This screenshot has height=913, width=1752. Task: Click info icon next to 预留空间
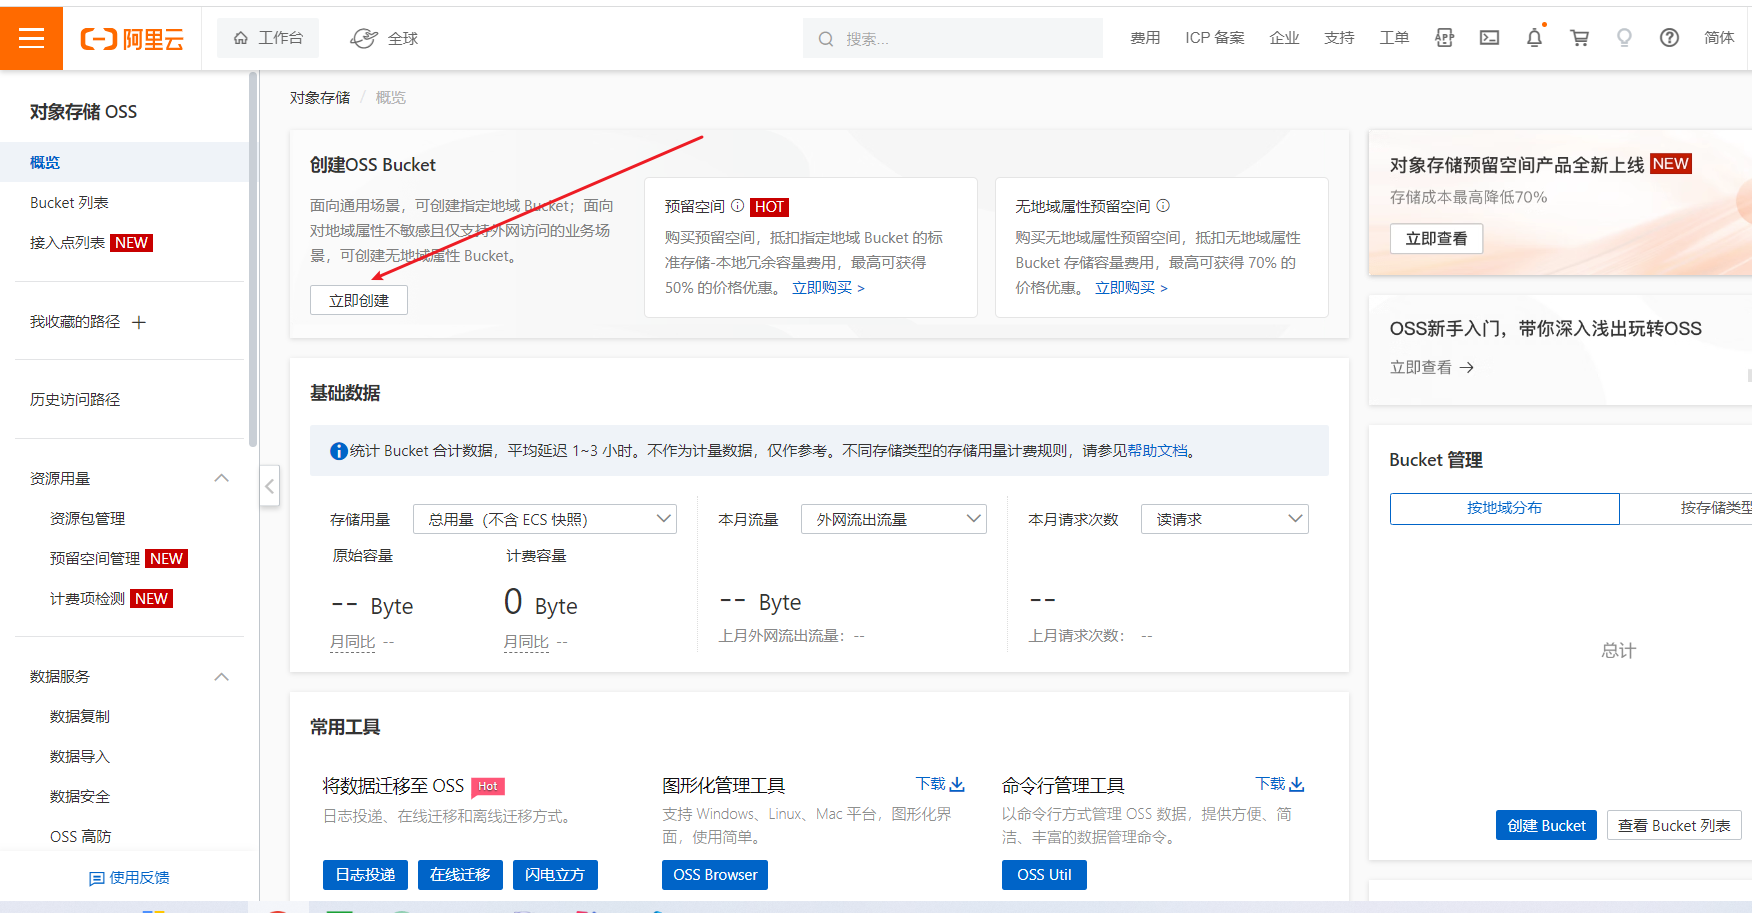(737, 206)
